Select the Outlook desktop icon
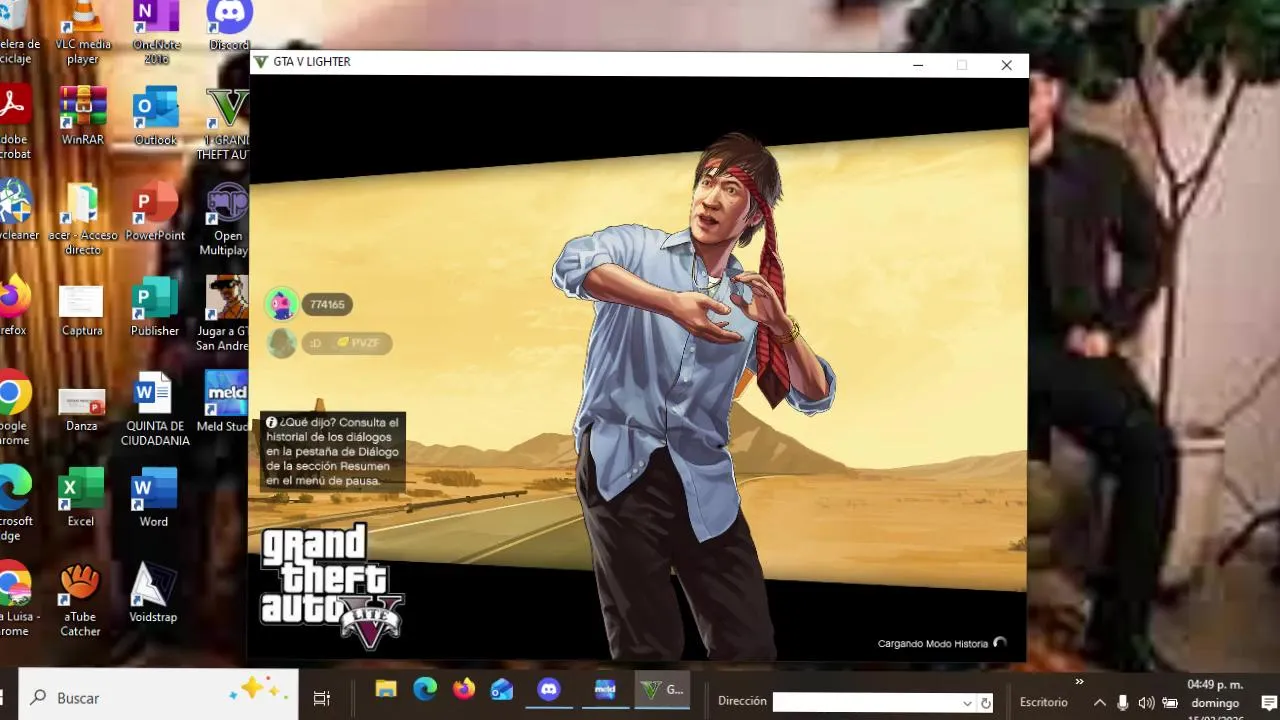 click(155, 116)
